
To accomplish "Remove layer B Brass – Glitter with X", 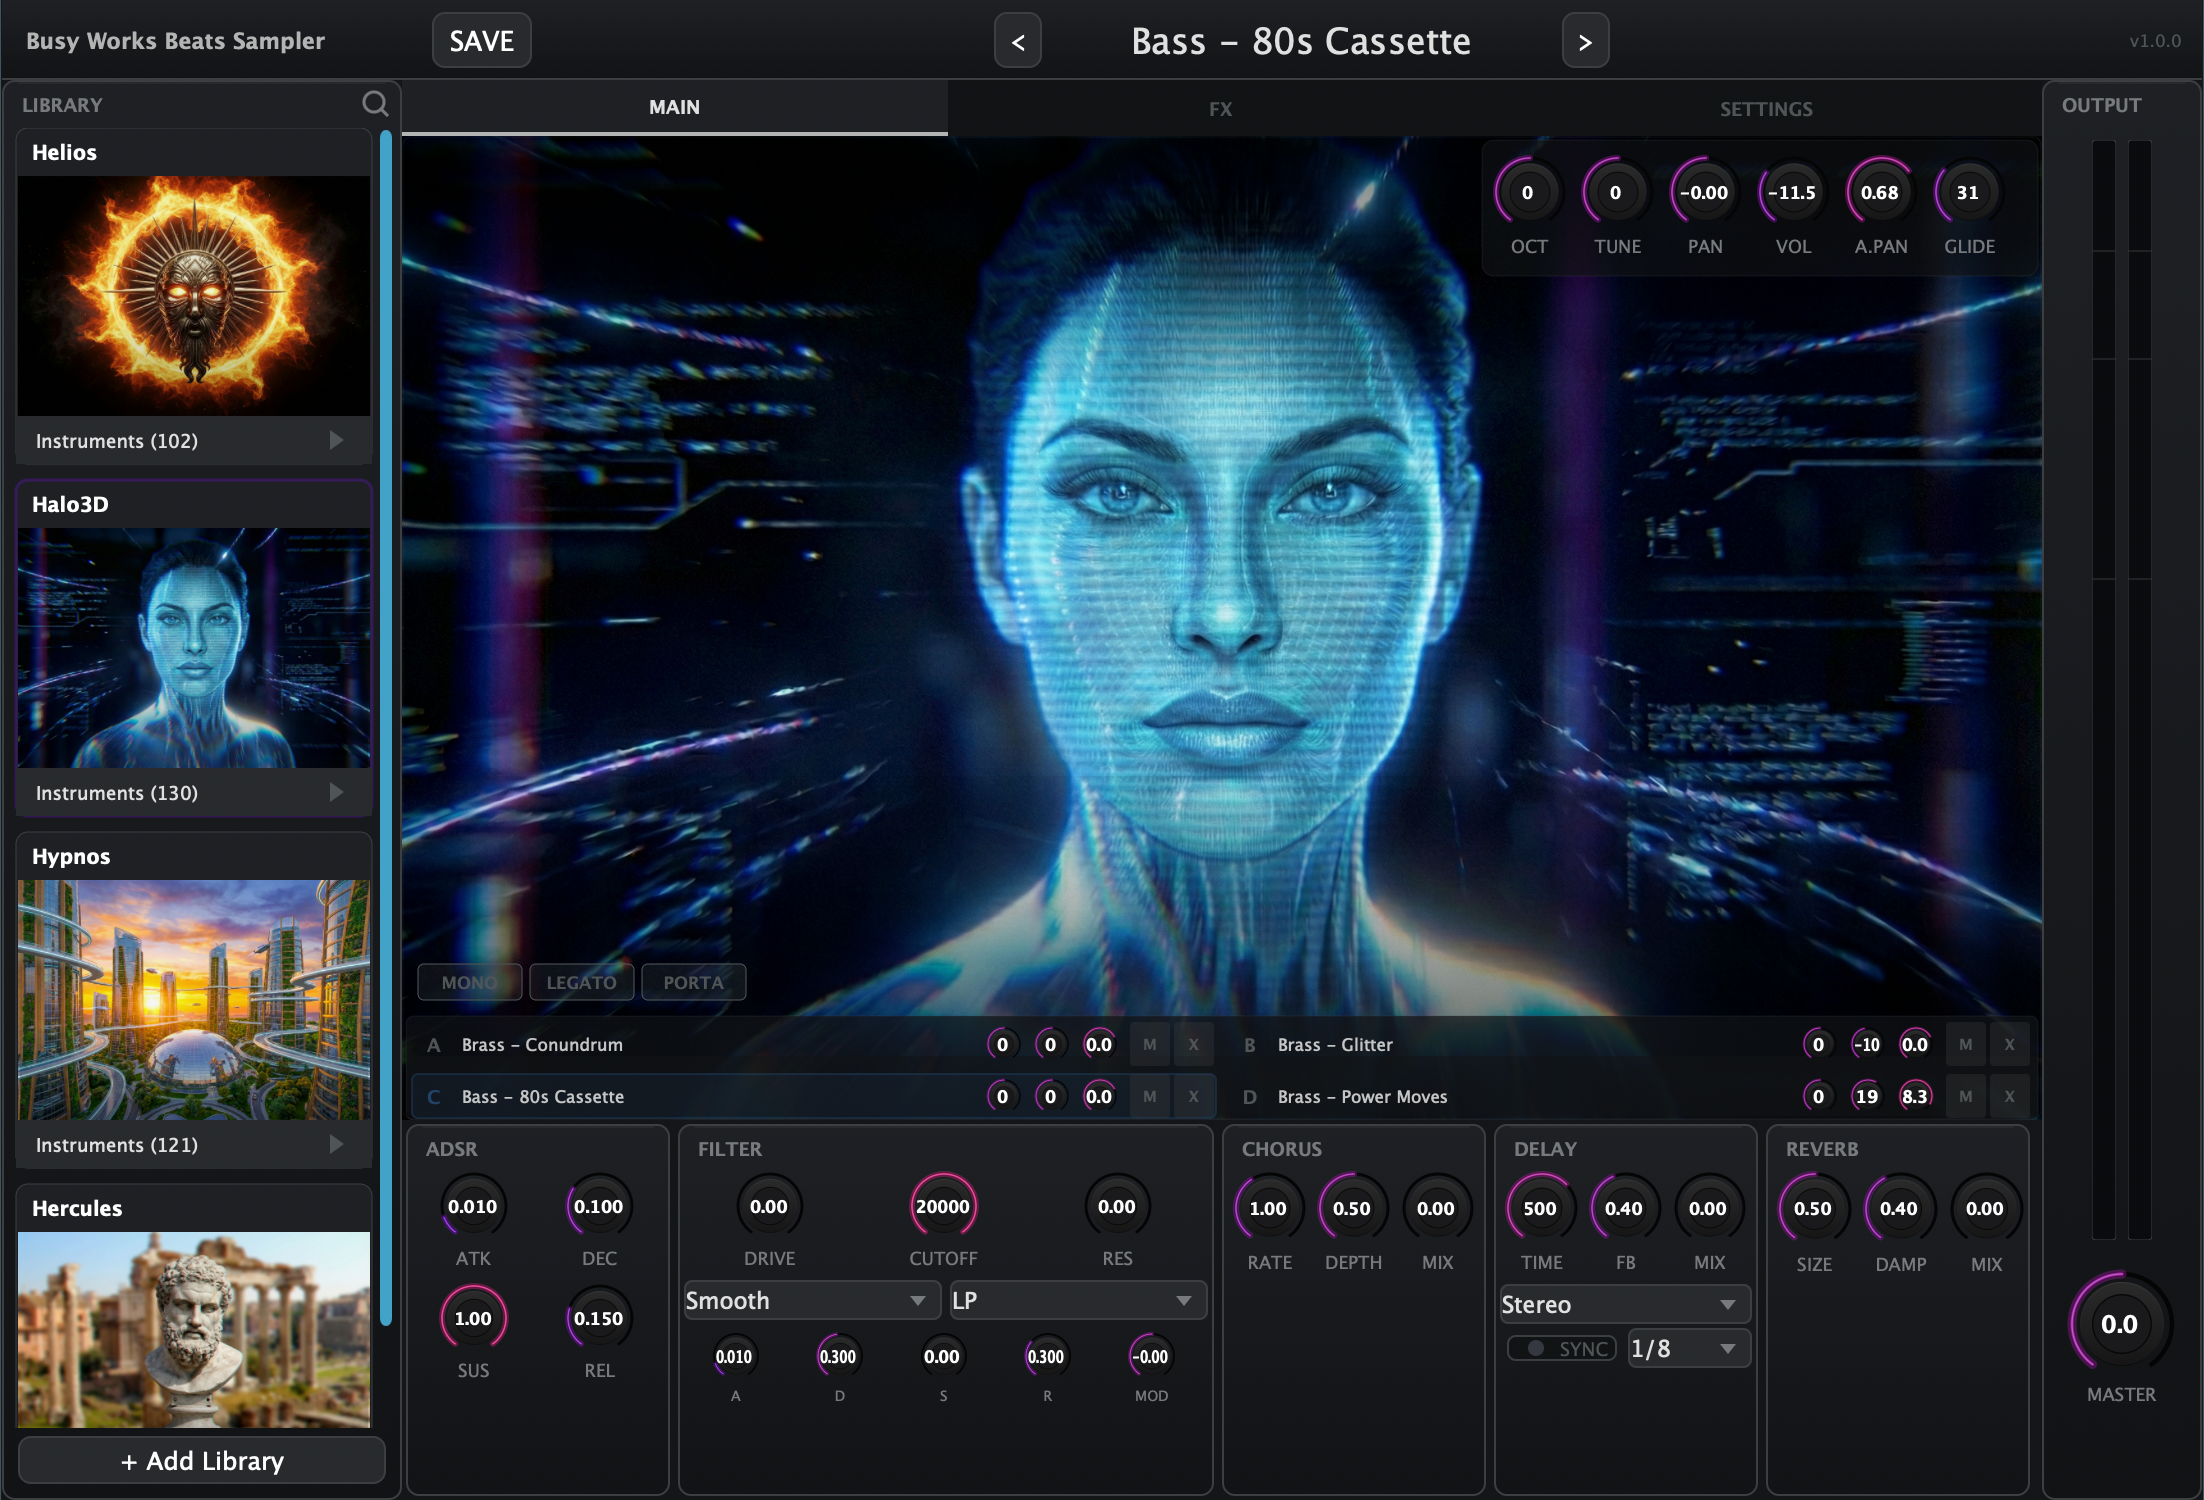I will 2009,1044.
